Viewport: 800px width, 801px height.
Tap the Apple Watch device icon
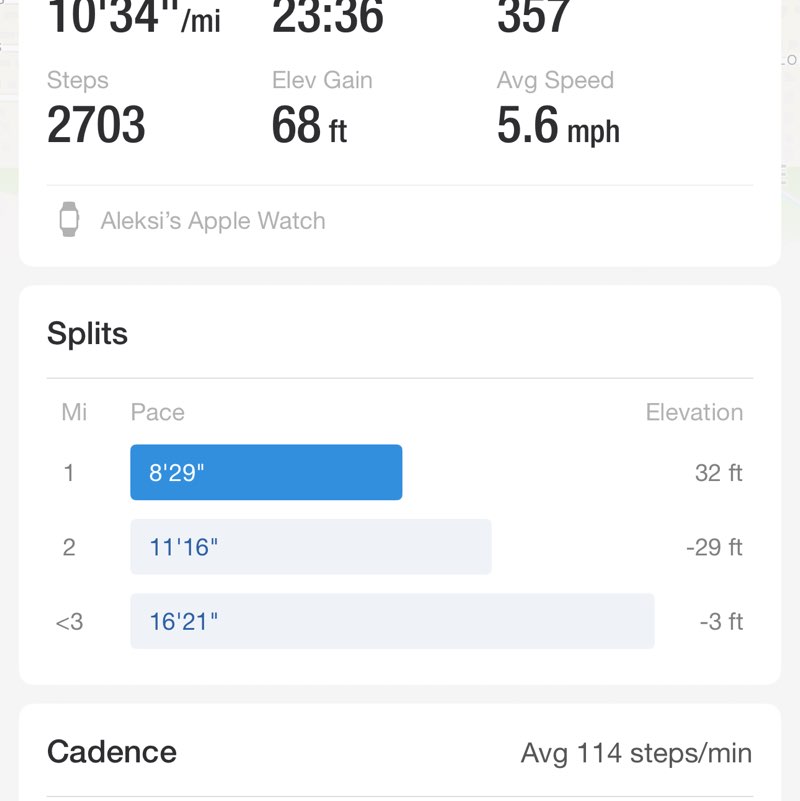[69, 220]
